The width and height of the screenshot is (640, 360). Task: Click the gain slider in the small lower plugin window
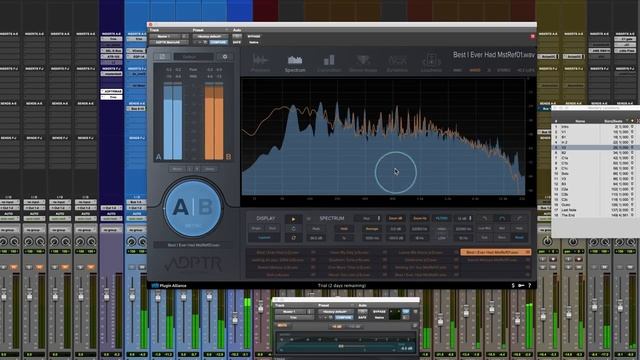click(x=341, y=346)
